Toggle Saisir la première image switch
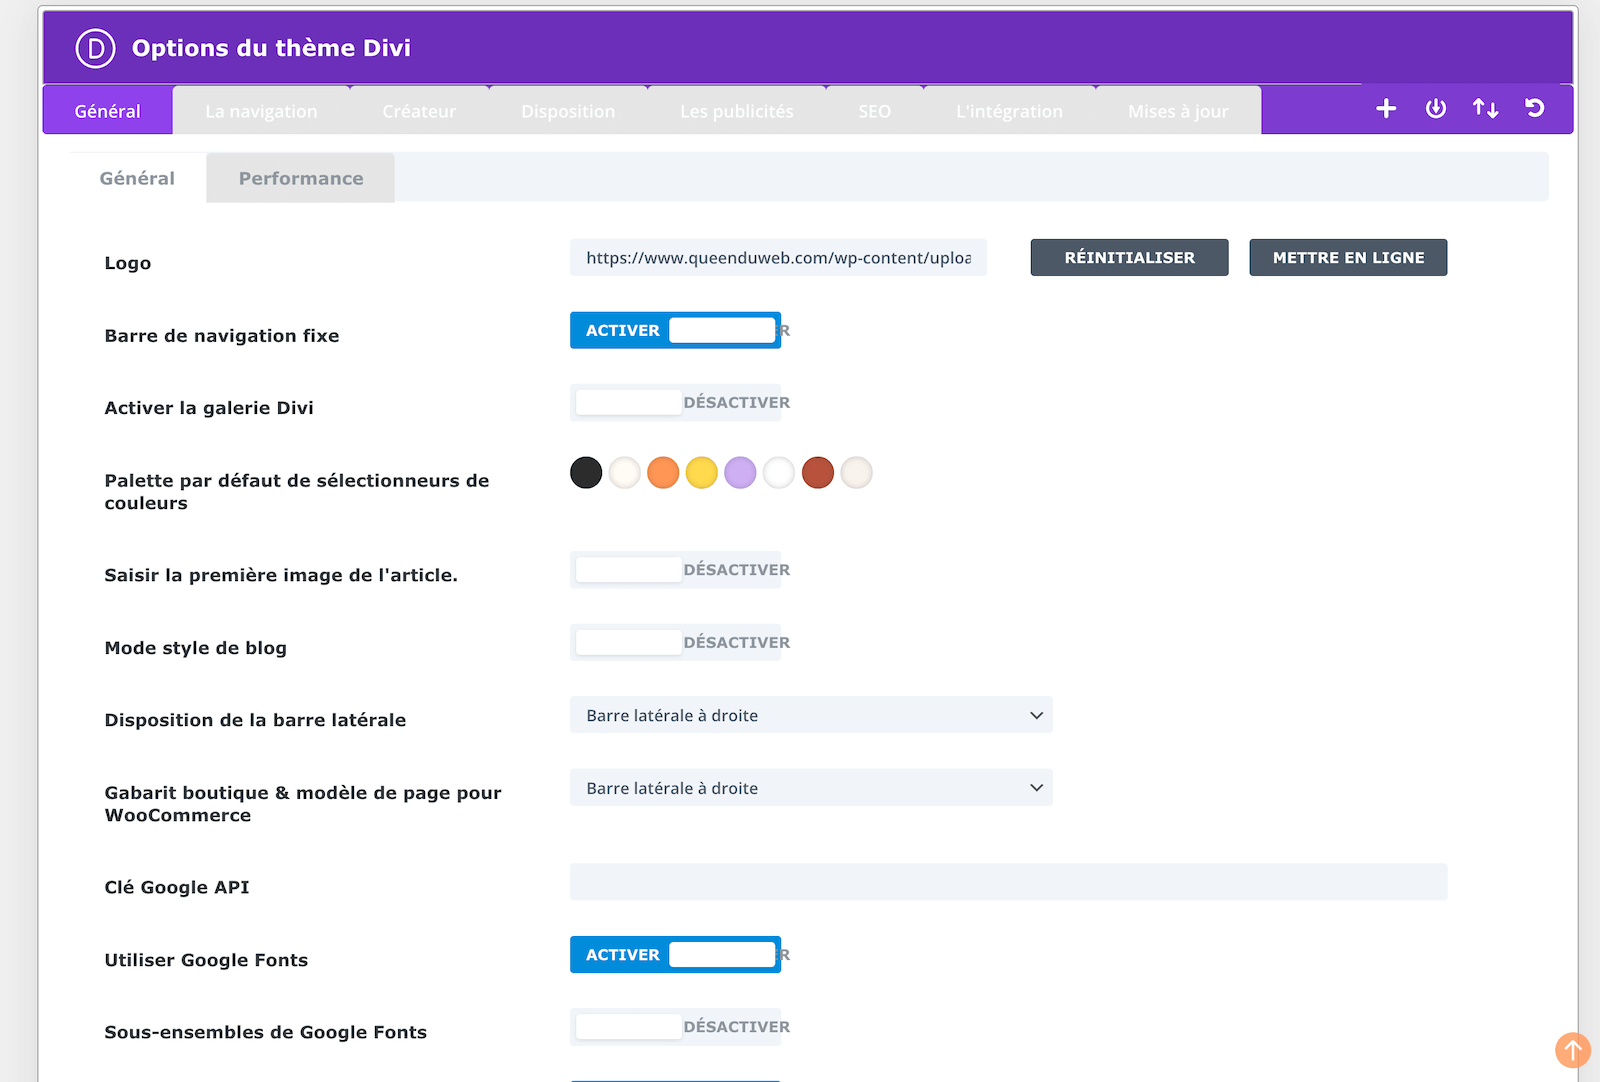This screenshot has height=1082, width=1600. pyautogui.click(x=675, y=569)
